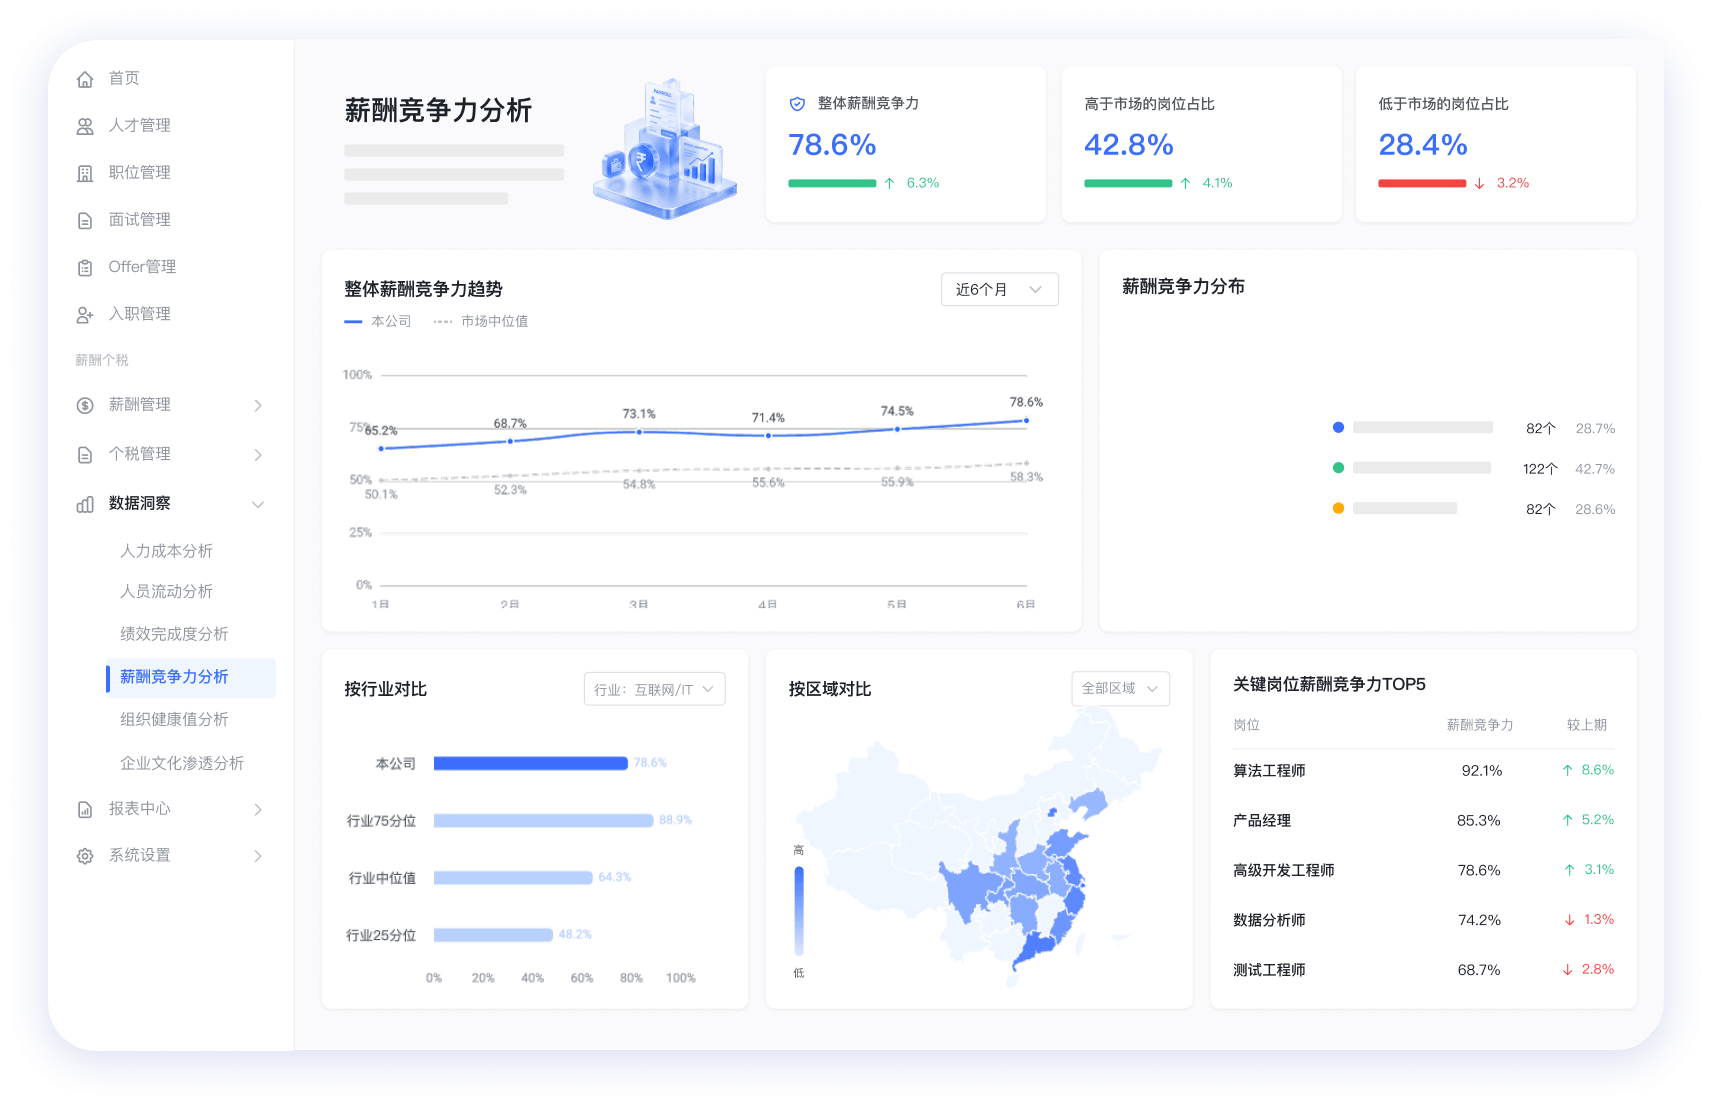
Task: Click the down arrow beside 2.8% for 测试工程师
Action: point(1567,969)
